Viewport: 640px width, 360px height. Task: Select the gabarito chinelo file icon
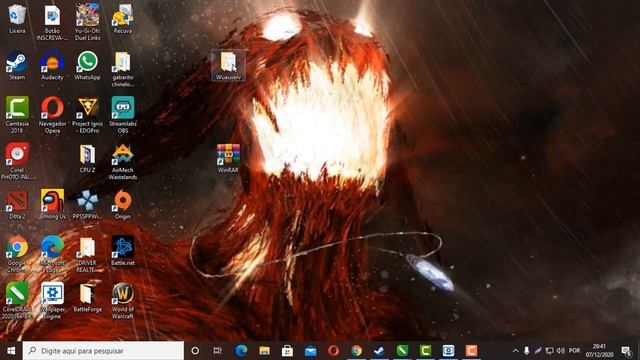pyautogui.click(x=123, y=69)
